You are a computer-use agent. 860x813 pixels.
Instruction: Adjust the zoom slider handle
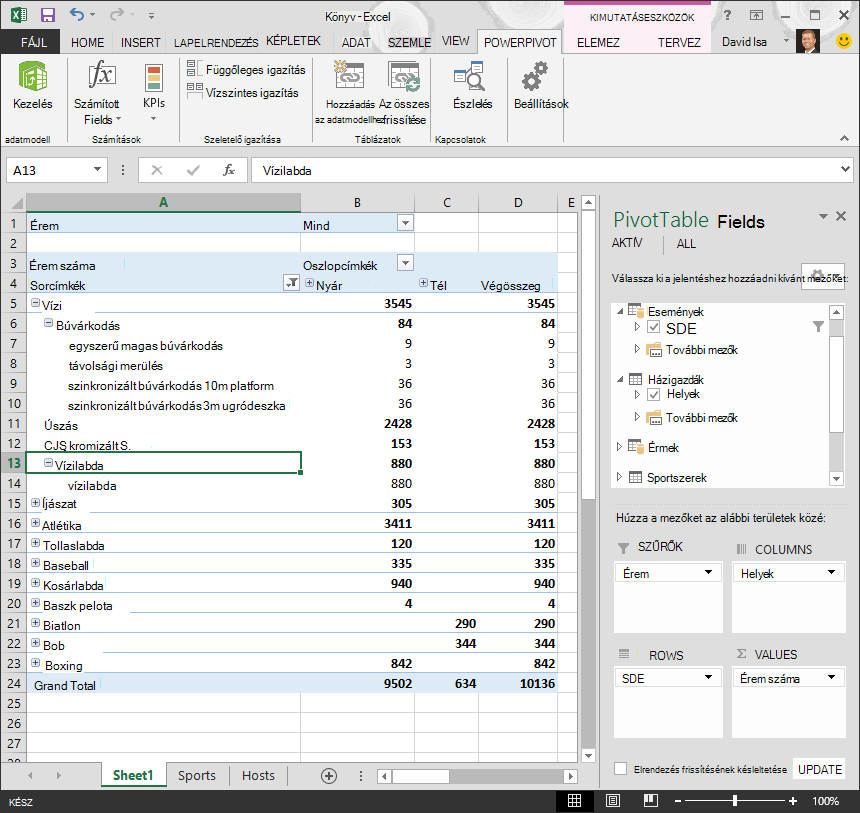(x=734, y=801)
